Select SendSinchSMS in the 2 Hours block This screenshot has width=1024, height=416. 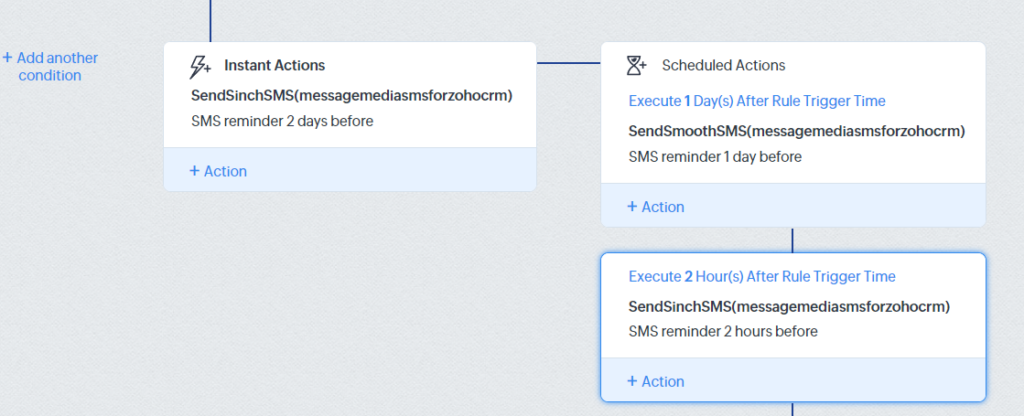click(789, 306)
